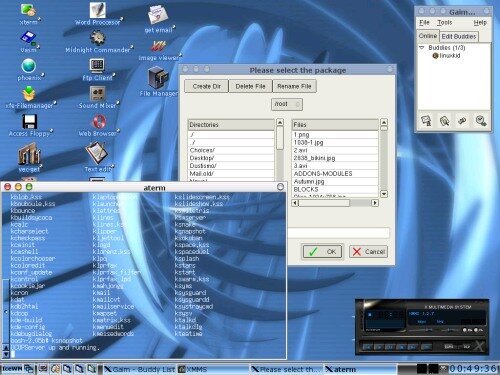Open the Help menu in Gaim
Screen dimensions: 500x375
[480, 22]
